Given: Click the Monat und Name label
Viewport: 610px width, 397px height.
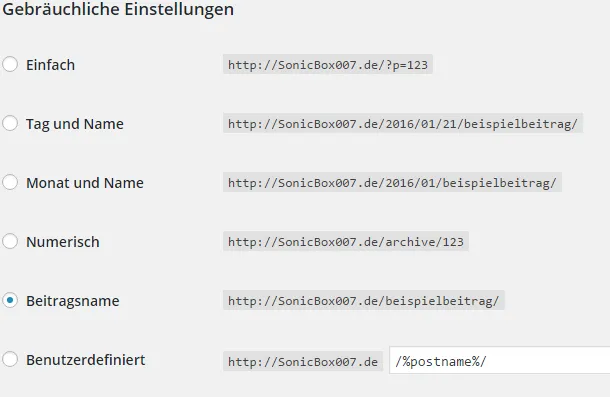Looking at the screenshot, I should tap(85, 183).
